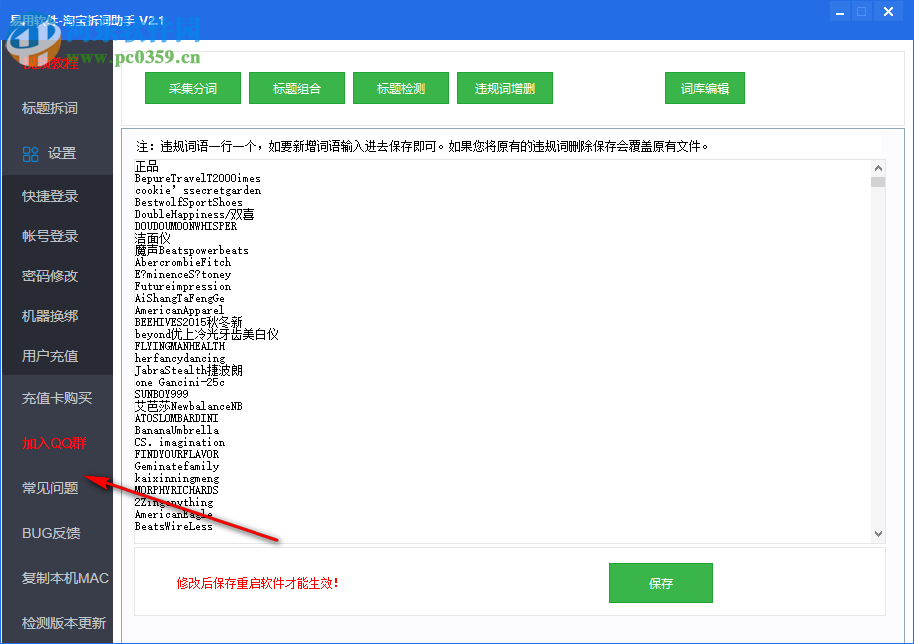This screenshot has width=914, height=644.
Task: Click the 标题检测 green button
Action: [401, 89]
